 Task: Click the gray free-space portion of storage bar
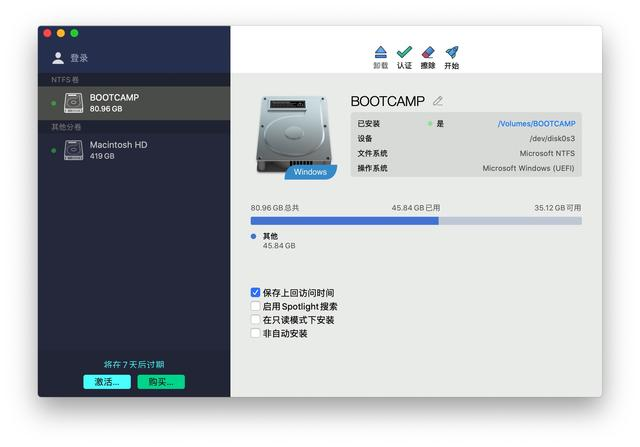510,221
